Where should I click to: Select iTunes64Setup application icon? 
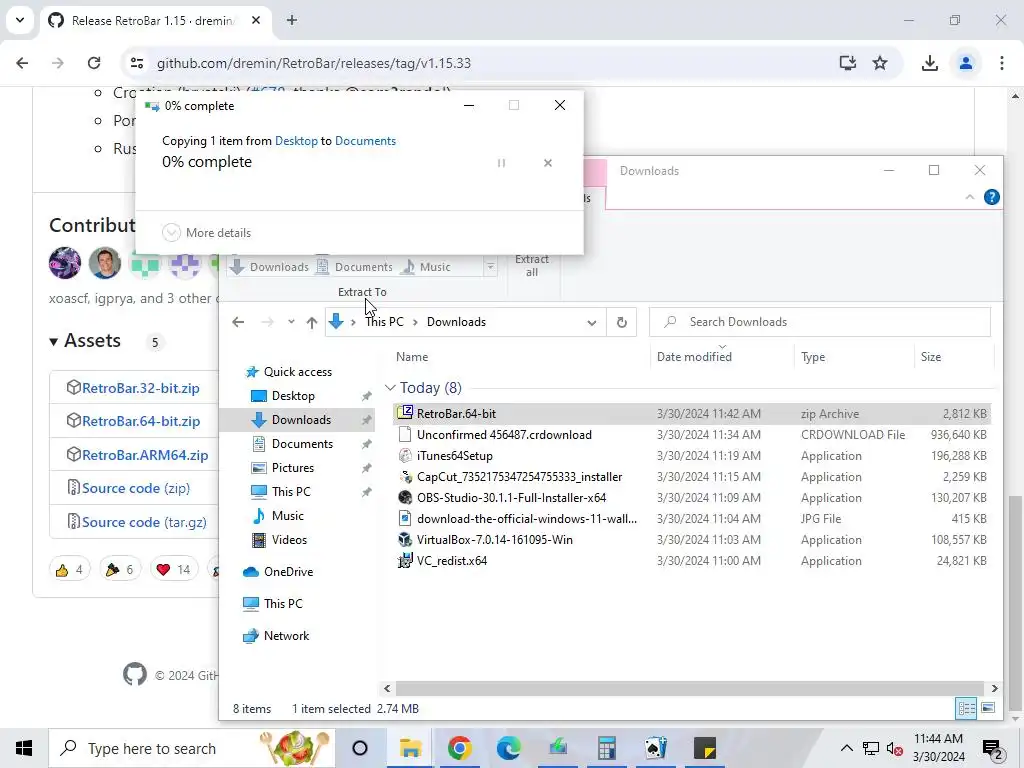point(405,456)
